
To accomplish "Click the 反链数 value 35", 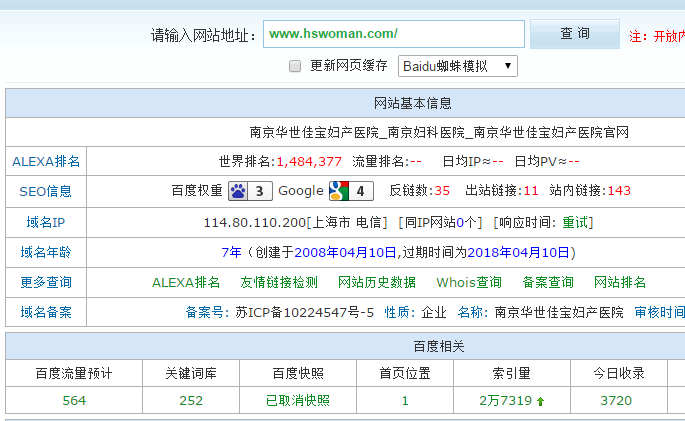I will [442, 191].
